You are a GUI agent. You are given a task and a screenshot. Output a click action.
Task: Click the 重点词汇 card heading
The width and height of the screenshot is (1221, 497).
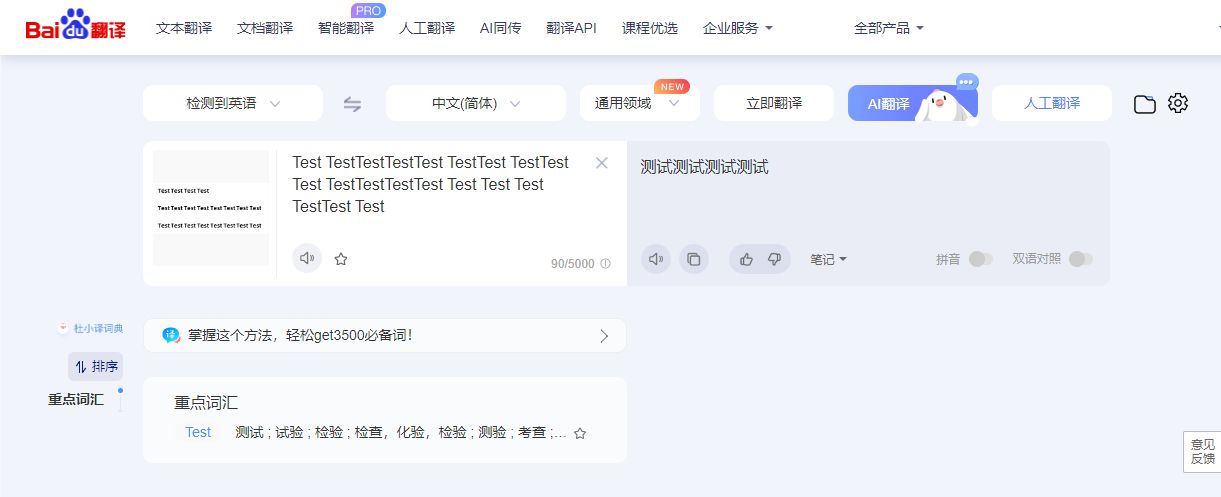[206, 403]
